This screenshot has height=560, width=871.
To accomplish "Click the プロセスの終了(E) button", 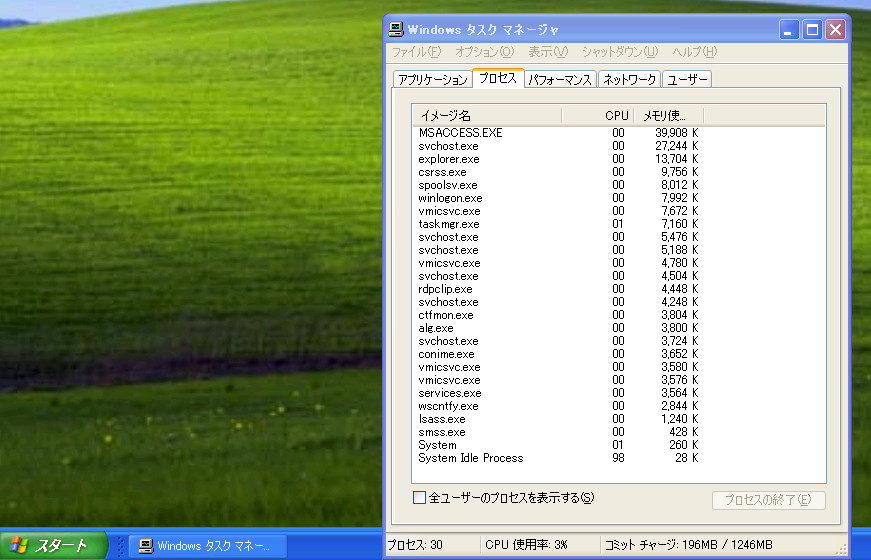I will pyautogui.click(x=768, y=500).
